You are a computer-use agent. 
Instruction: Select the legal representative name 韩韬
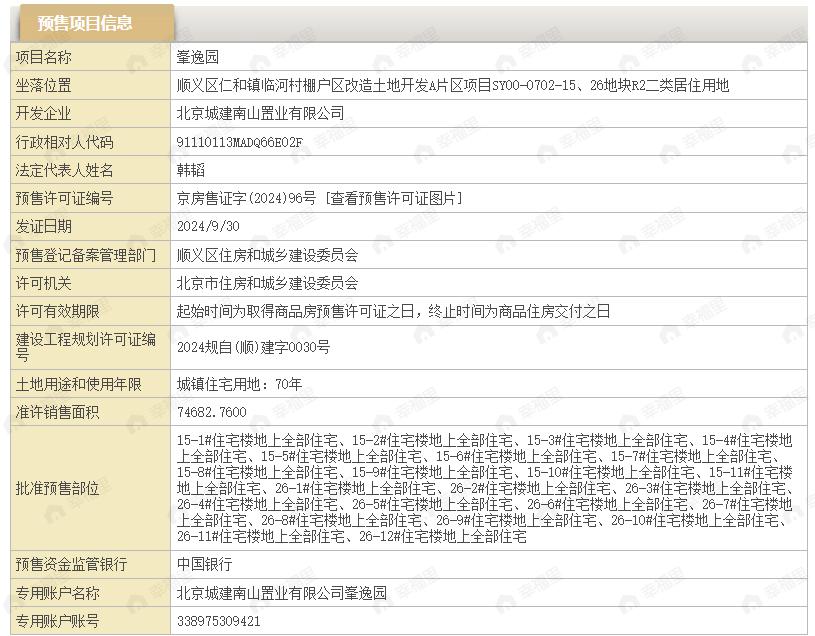191,171
